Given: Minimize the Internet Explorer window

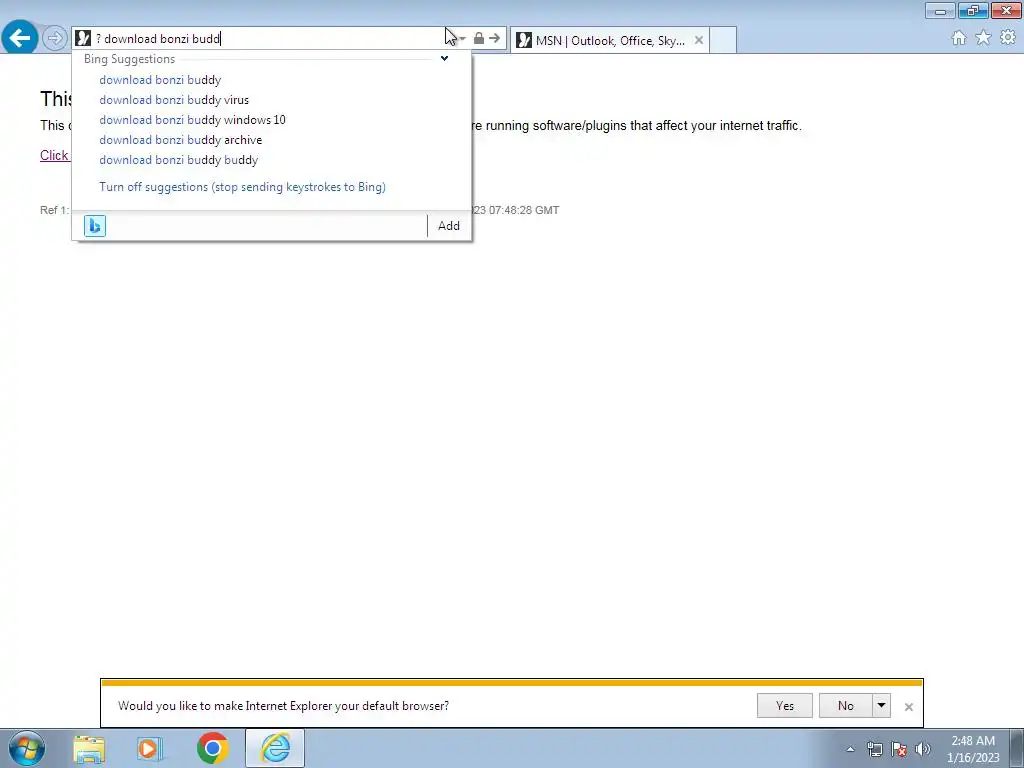Looking at the screenshot, I should click(940, 10).
